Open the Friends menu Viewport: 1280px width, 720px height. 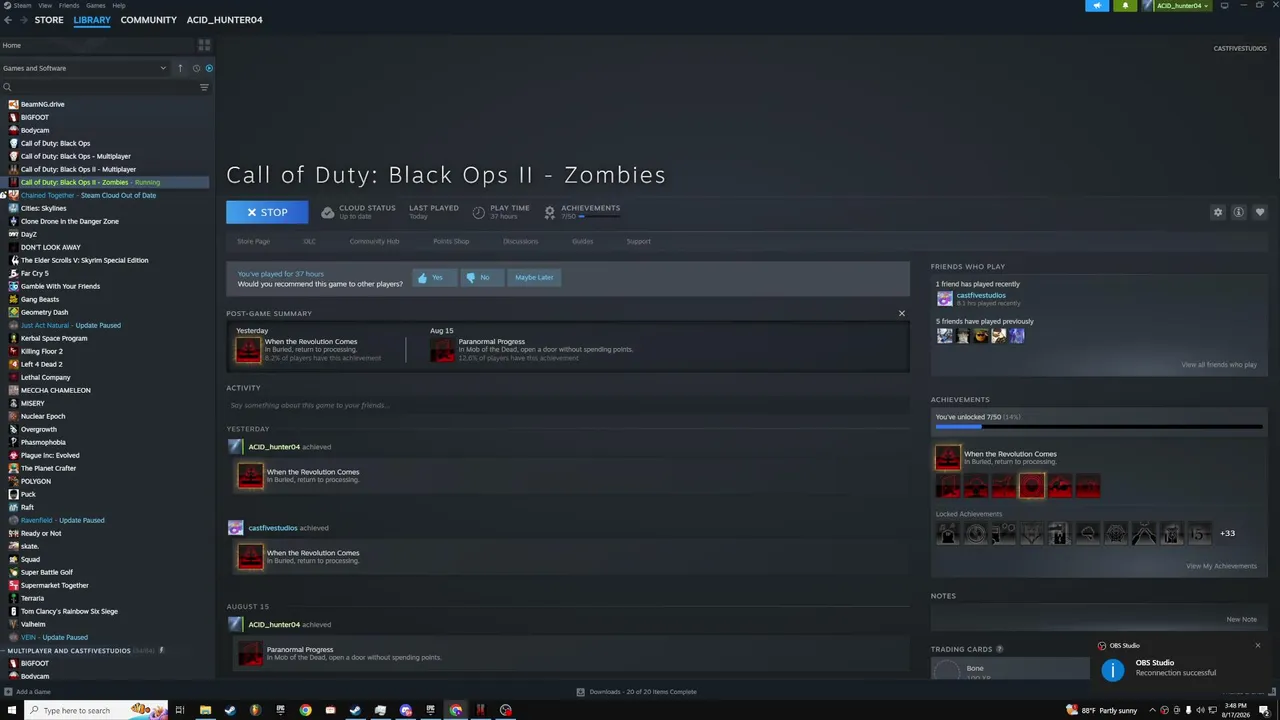point(69,5)
